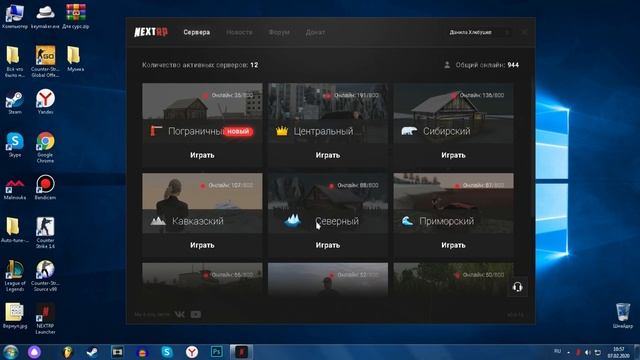Open the Музыка folder on the desktop
The image size is (640, 360).
pos(75,59)
